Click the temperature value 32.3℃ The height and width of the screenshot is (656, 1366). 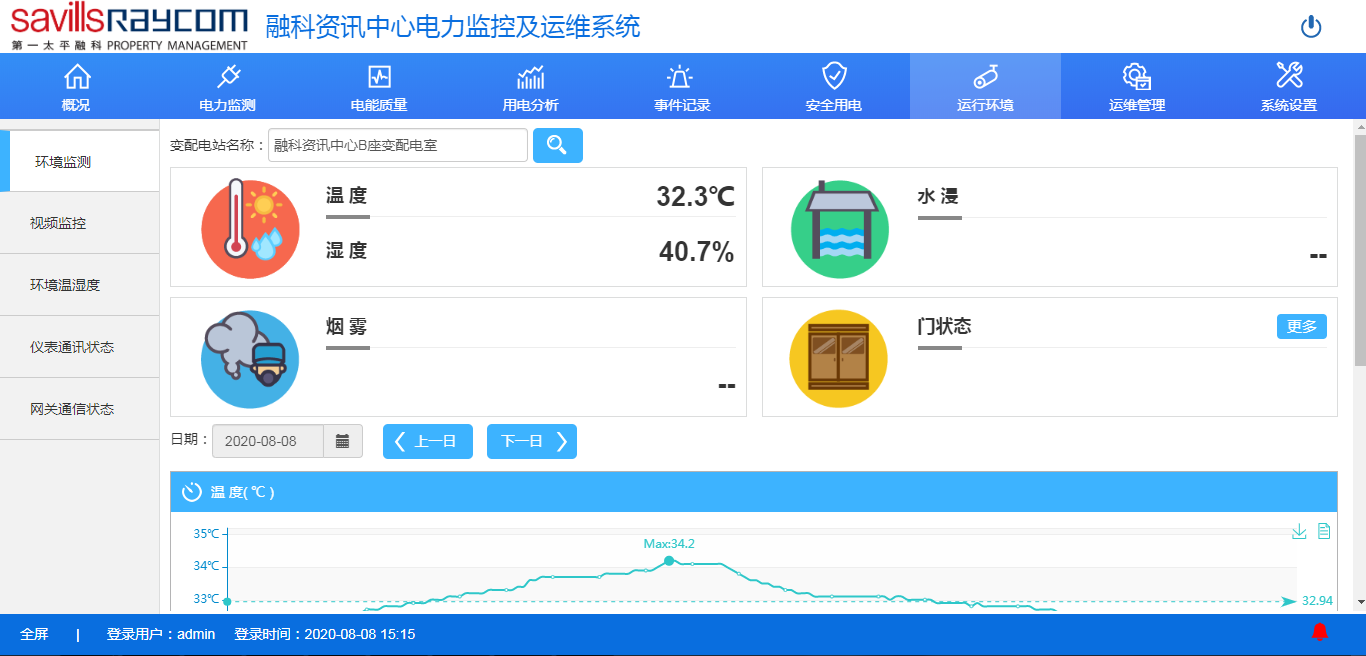point(696,197)
